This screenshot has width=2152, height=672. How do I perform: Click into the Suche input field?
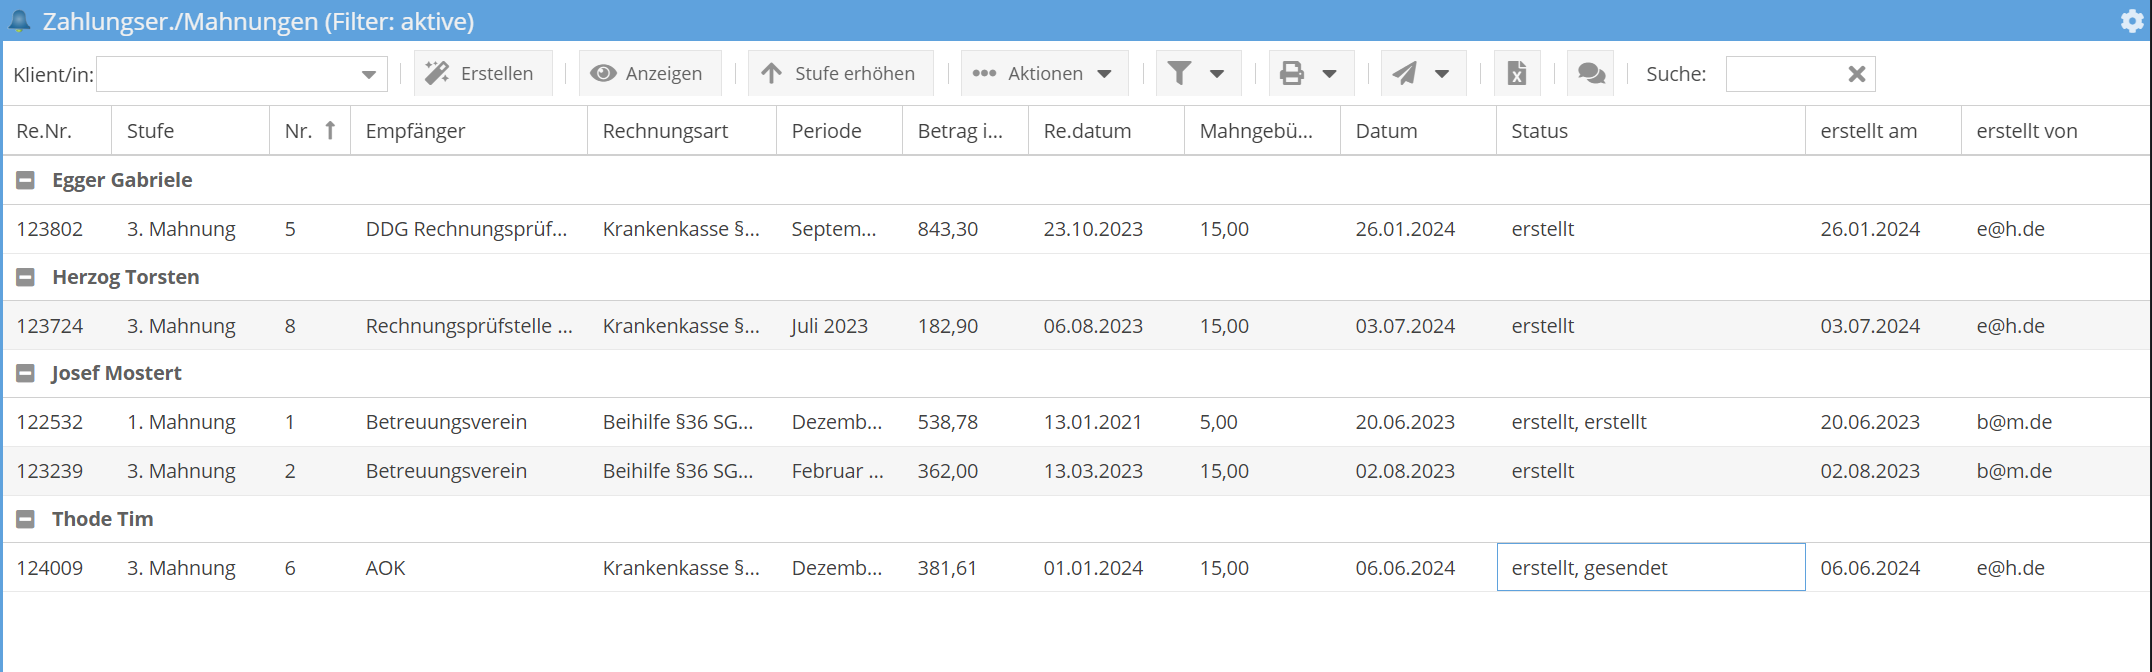tap(1785, 74)
